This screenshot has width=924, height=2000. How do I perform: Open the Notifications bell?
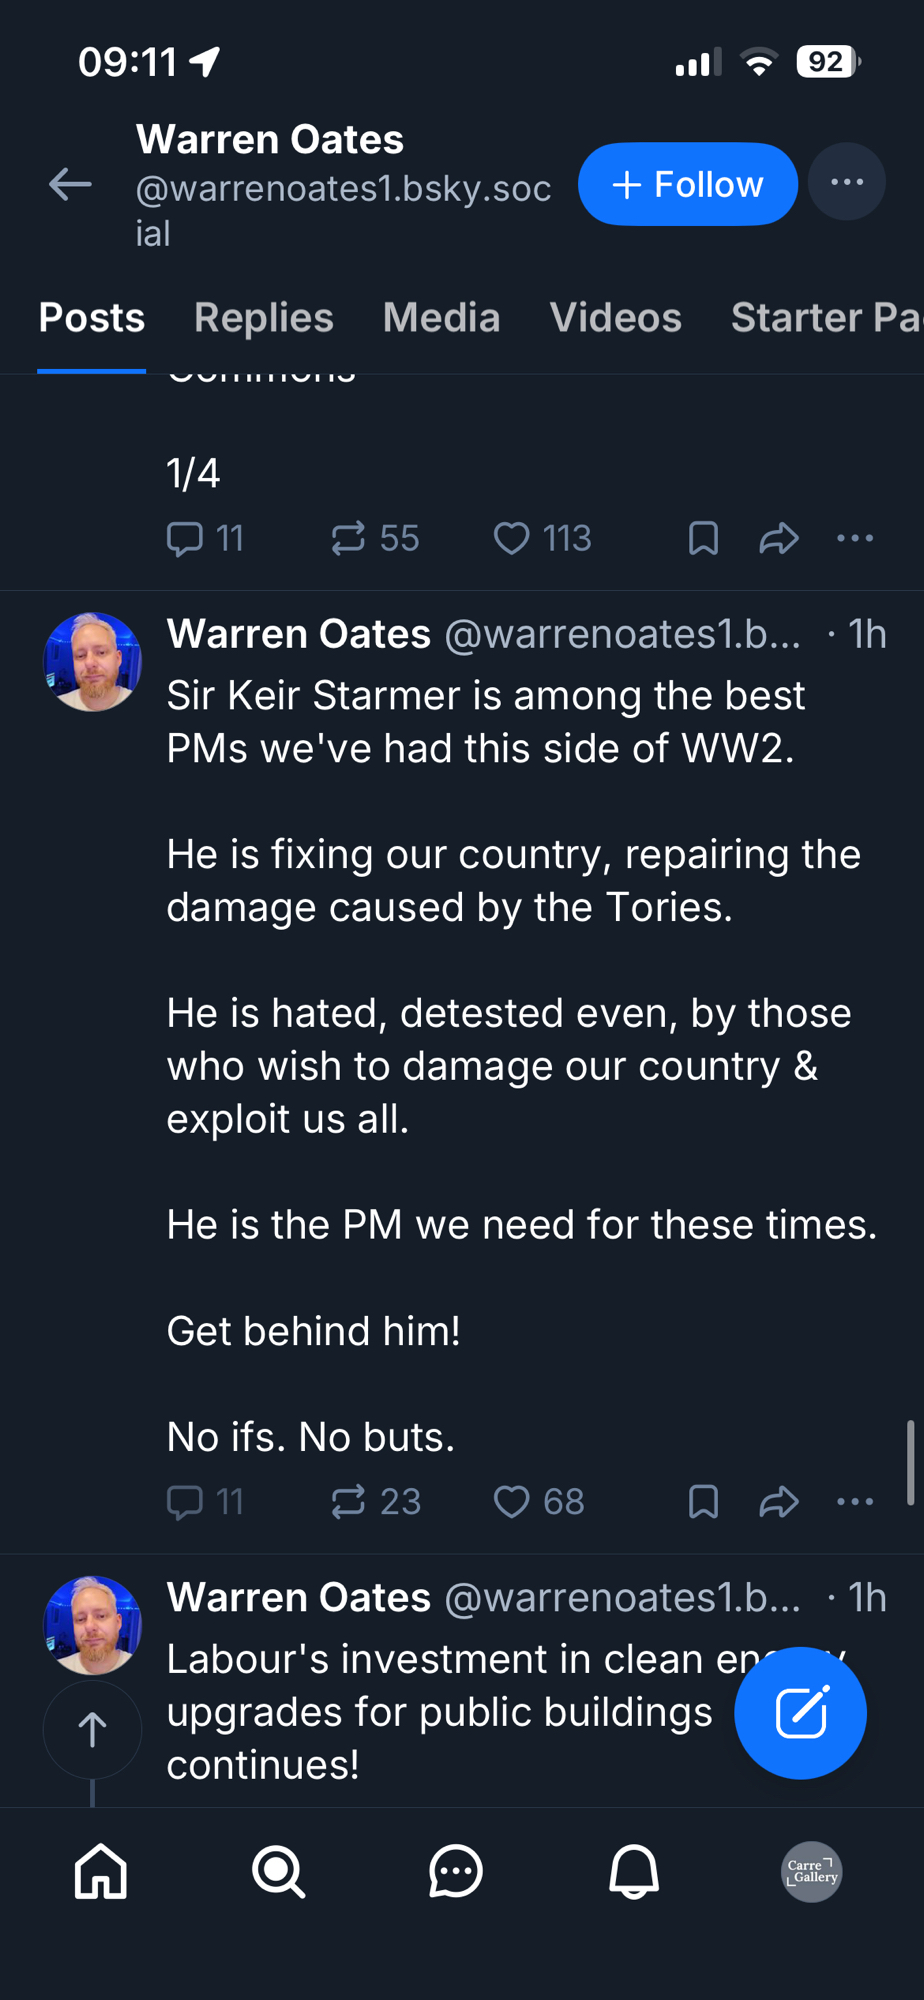click(634, 1871)
